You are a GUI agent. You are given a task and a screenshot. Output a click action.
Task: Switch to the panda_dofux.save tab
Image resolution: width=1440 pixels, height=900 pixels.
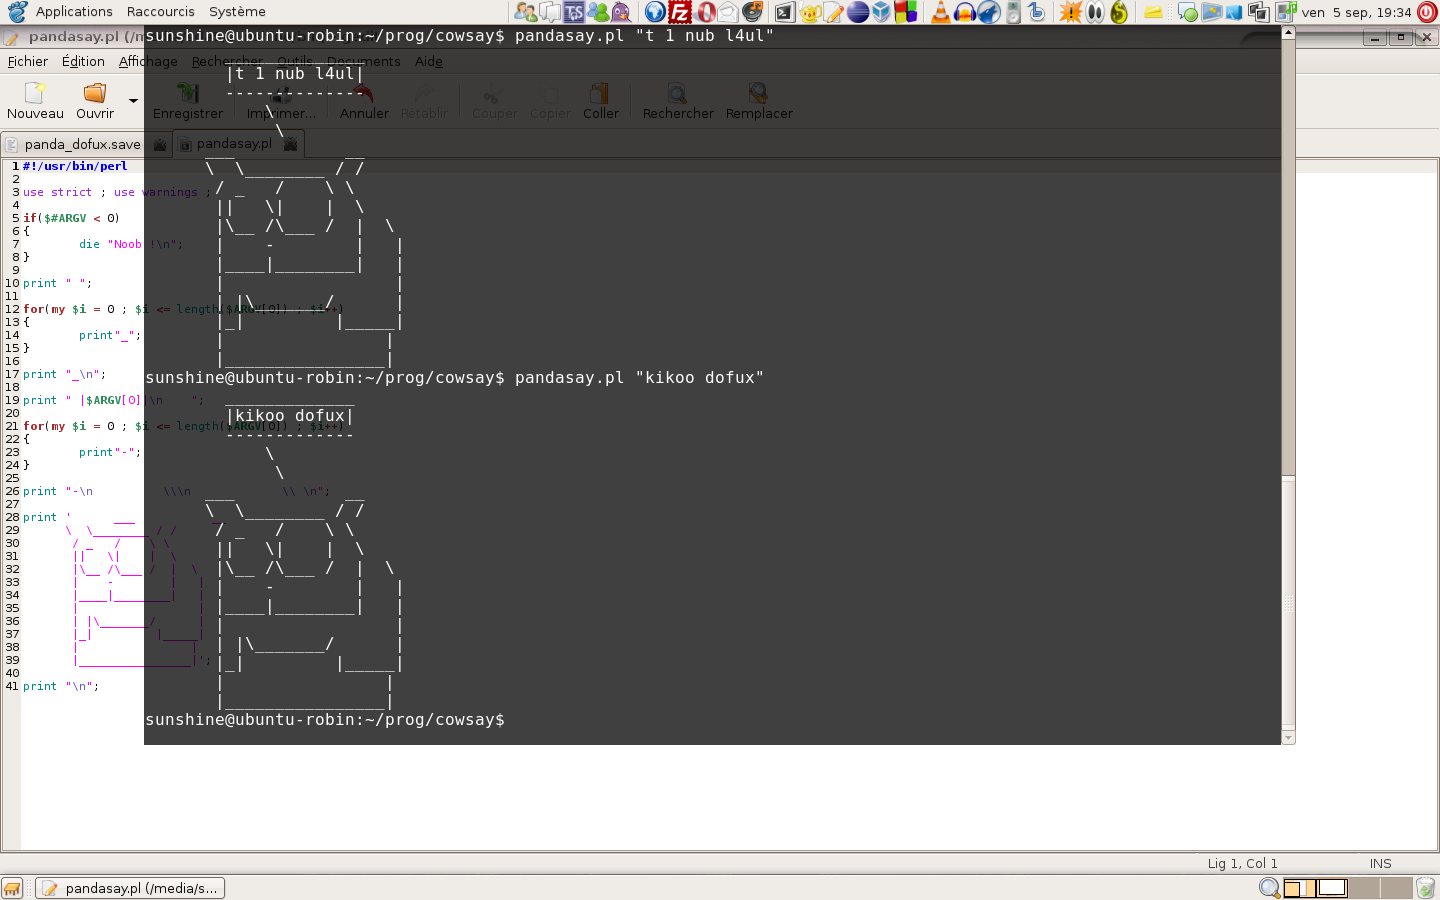click(x=82, y=144)
